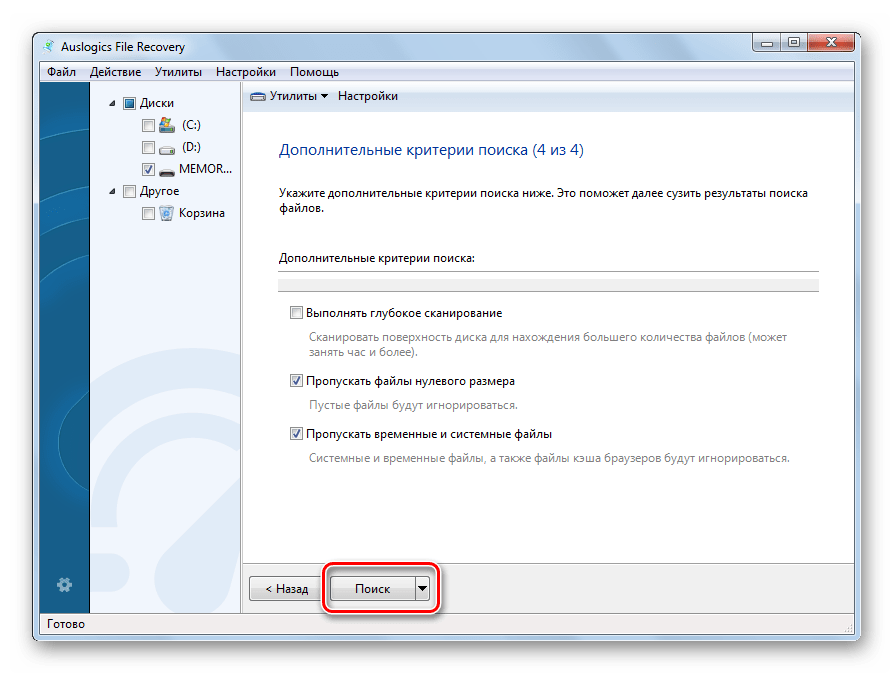
Task: Select the Диски tree label
Action: coord(157,103)
